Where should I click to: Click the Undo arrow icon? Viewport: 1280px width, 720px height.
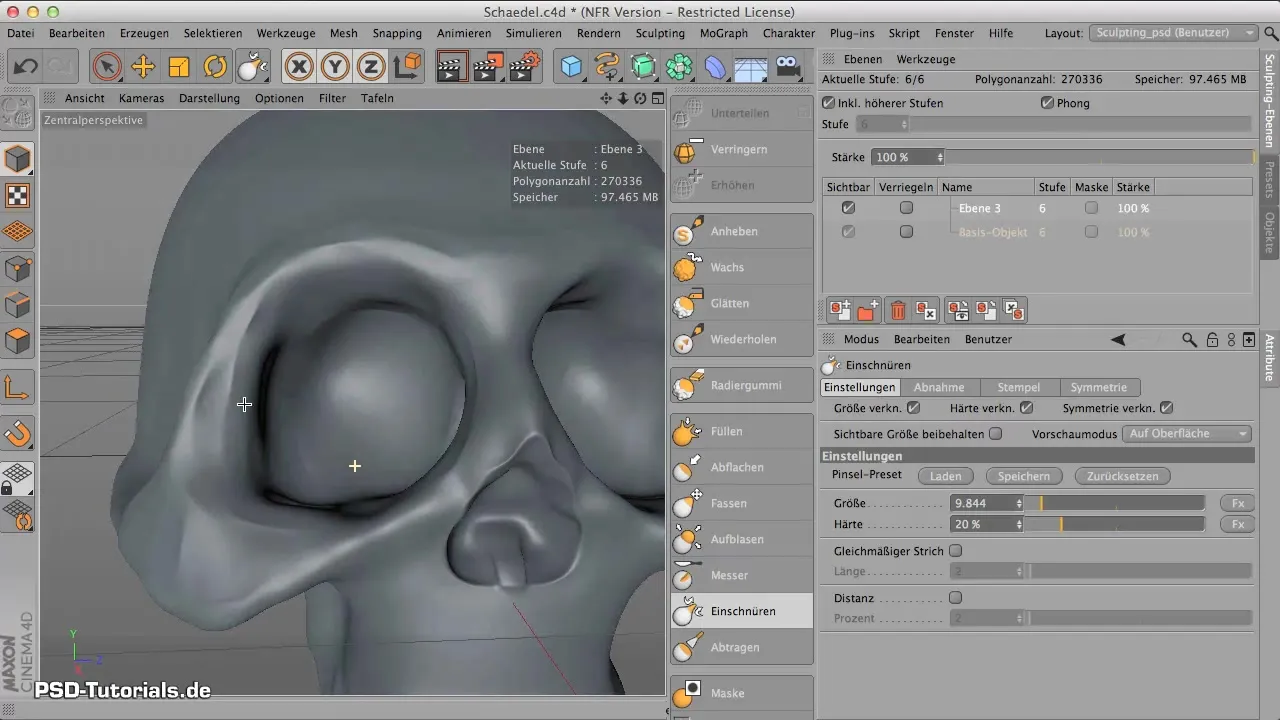click(26, 67)
